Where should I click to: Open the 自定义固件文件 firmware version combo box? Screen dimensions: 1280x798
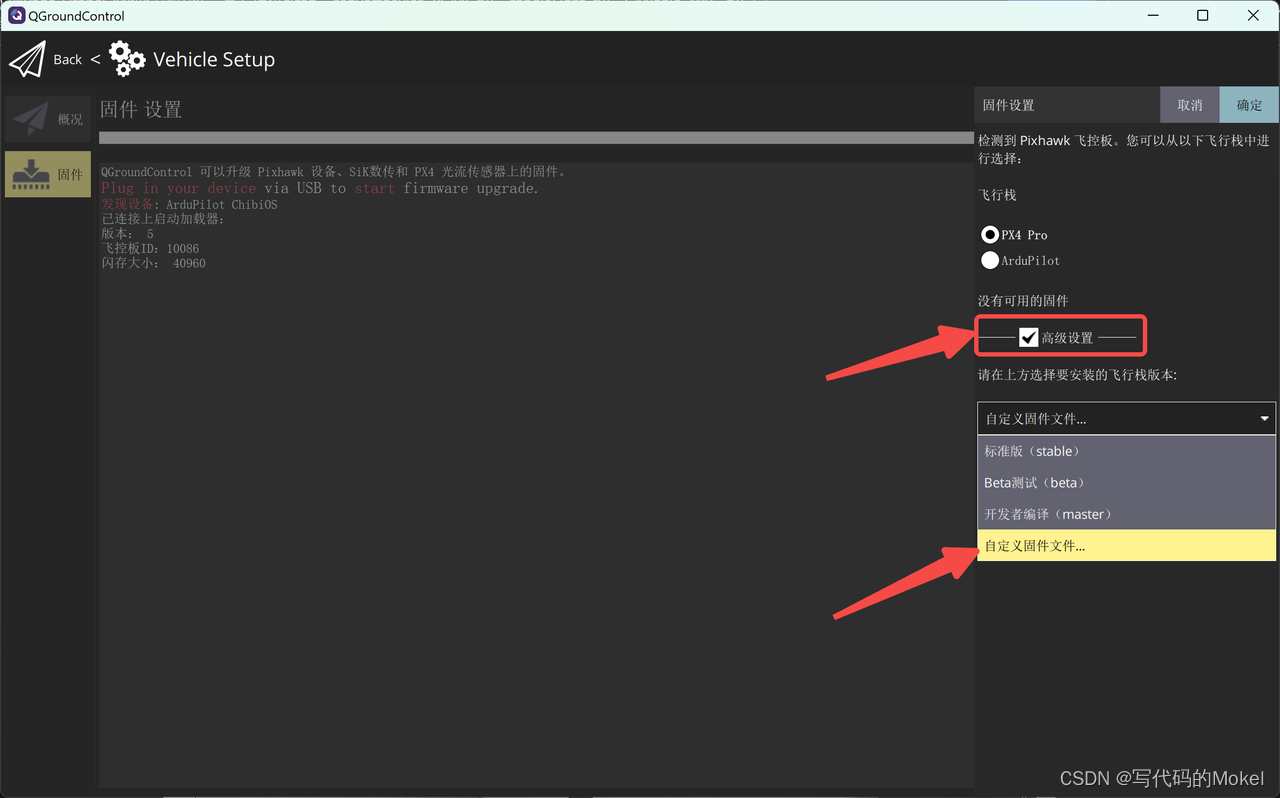[x=1126, y=418]
